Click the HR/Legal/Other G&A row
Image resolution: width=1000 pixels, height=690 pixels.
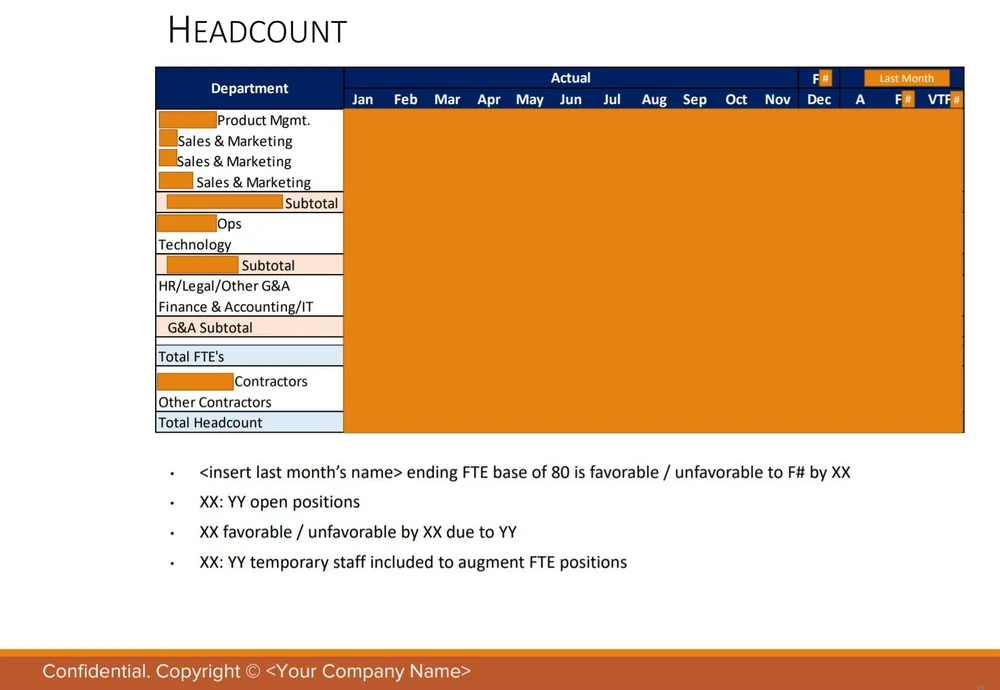[249, 286]
